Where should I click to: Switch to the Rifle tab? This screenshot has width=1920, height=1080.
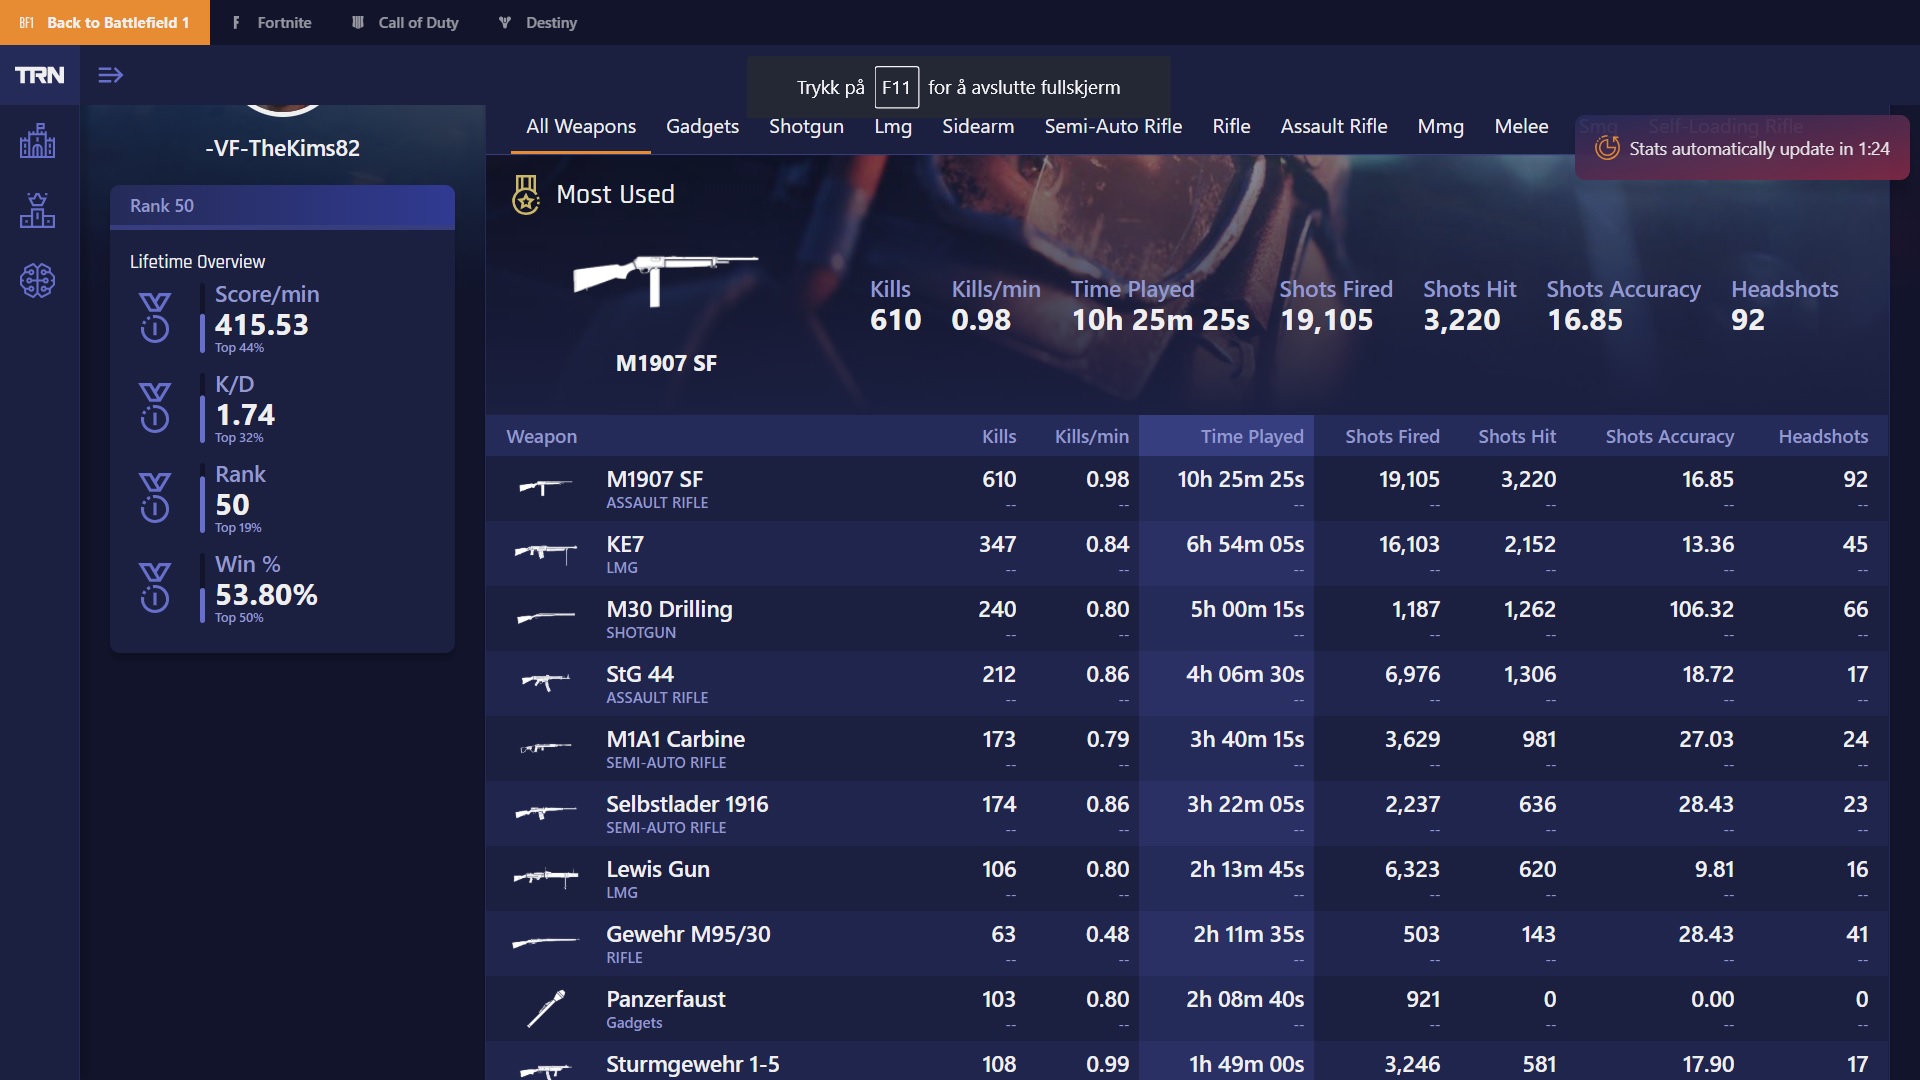(1231, 127)
